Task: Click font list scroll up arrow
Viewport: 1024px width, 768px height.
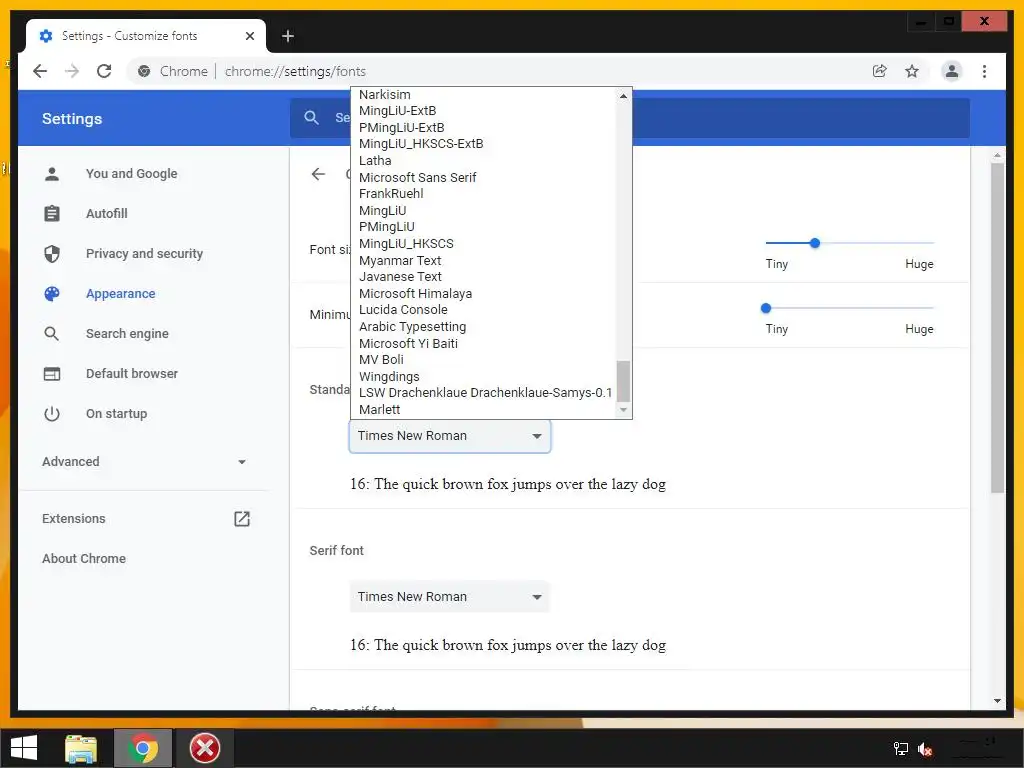Action: pos(624,96)
